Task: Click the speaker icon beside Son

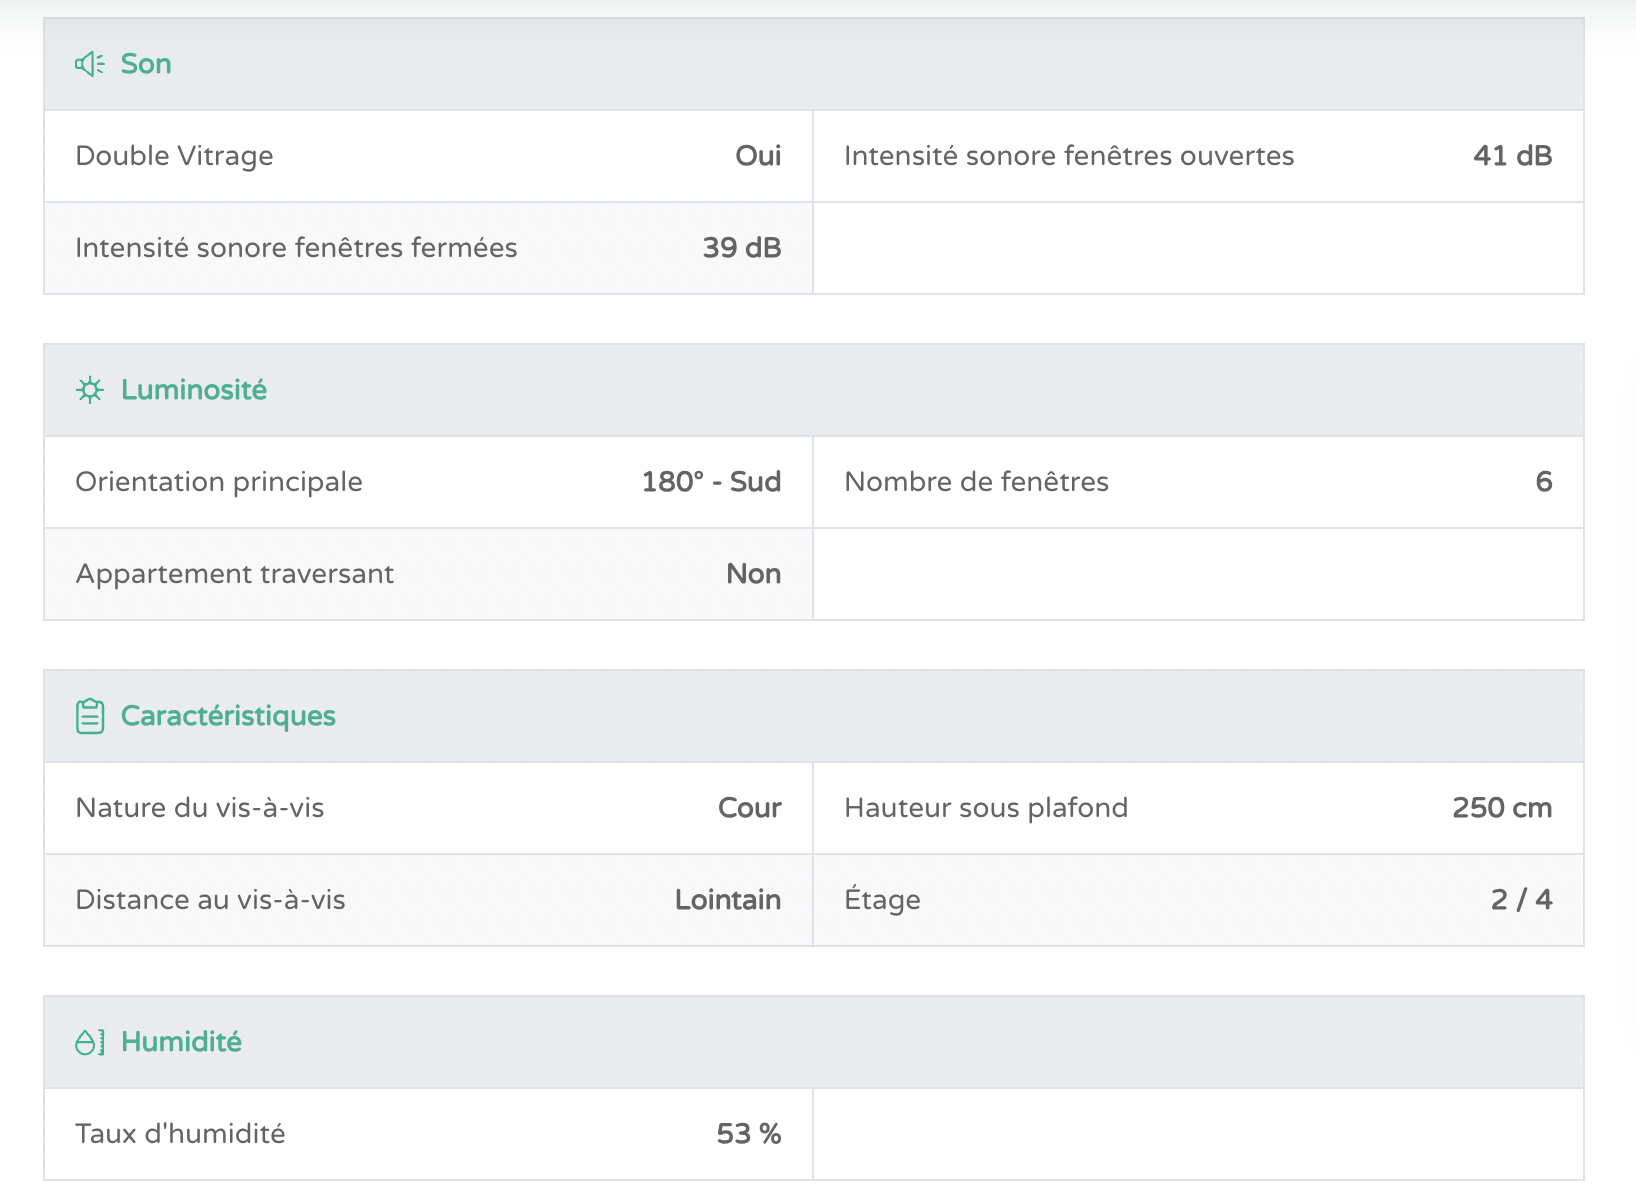Action: 90,64
